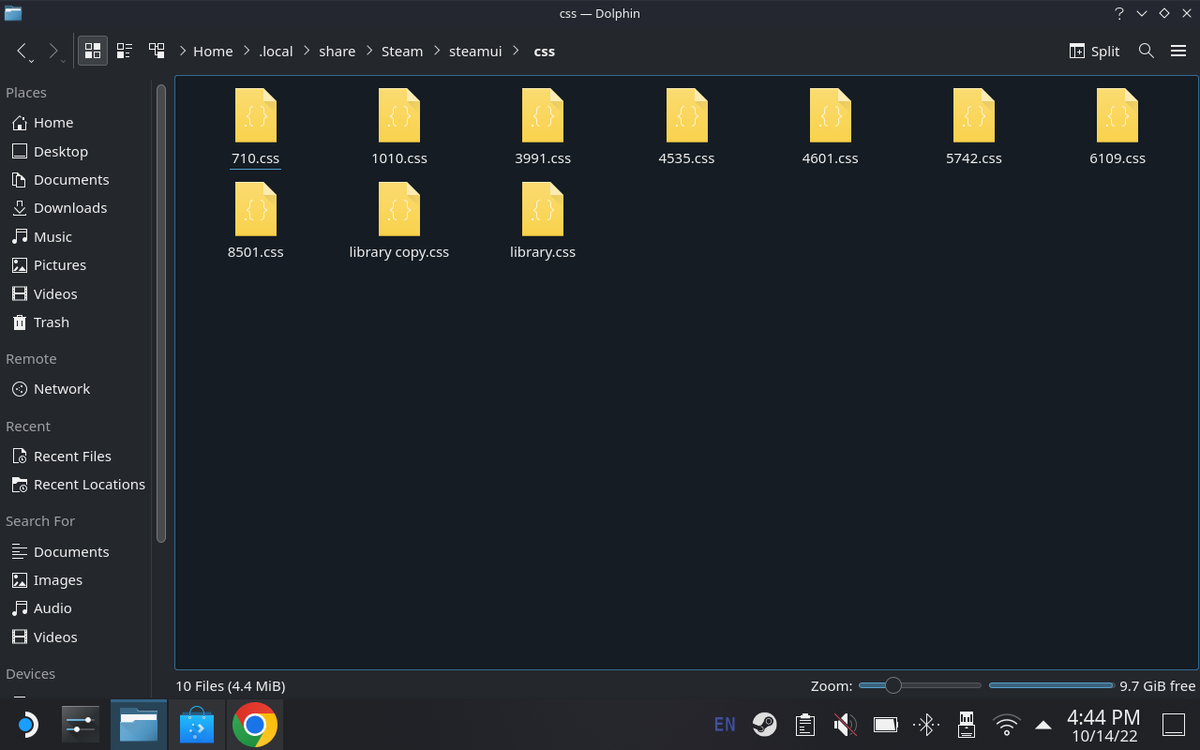1200x750 pixels.
Task: Open the clipboard manager in system tray
Action: [805, 724]
